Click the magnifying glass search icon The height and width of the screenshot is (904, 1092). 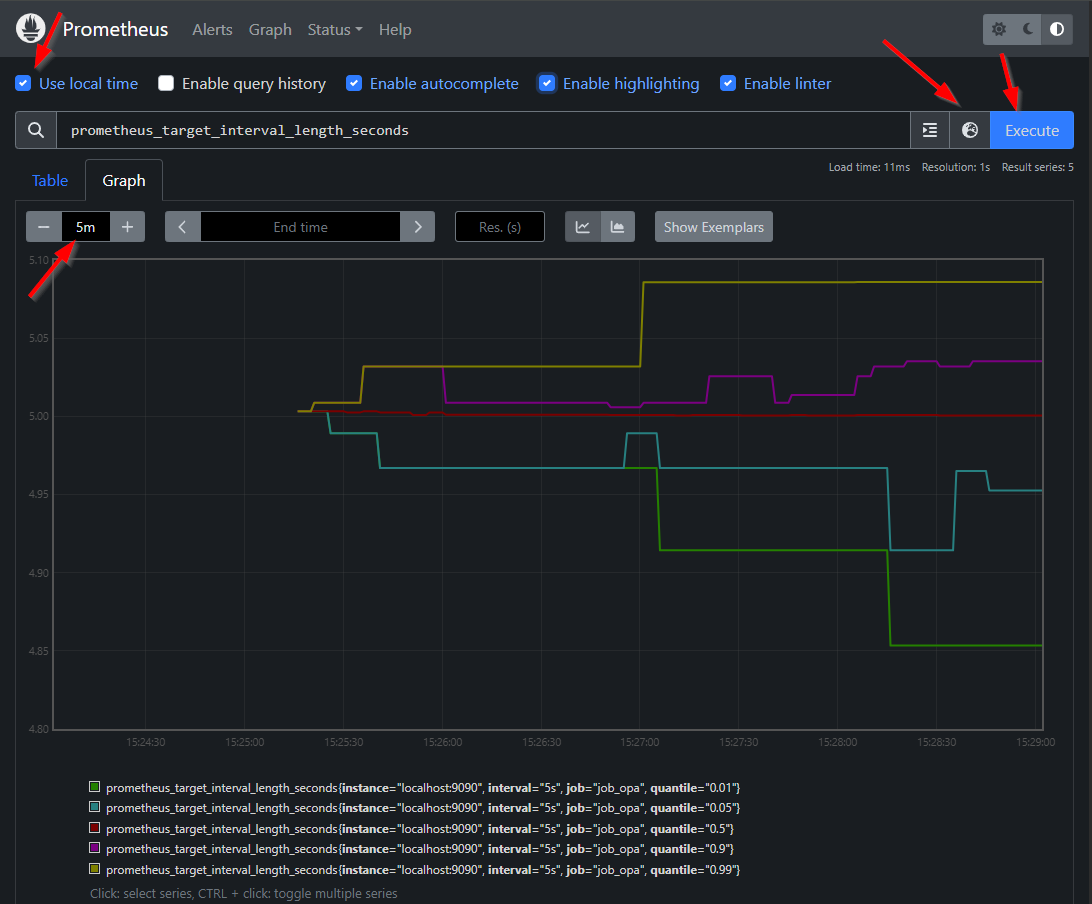[x=35, y=130]
